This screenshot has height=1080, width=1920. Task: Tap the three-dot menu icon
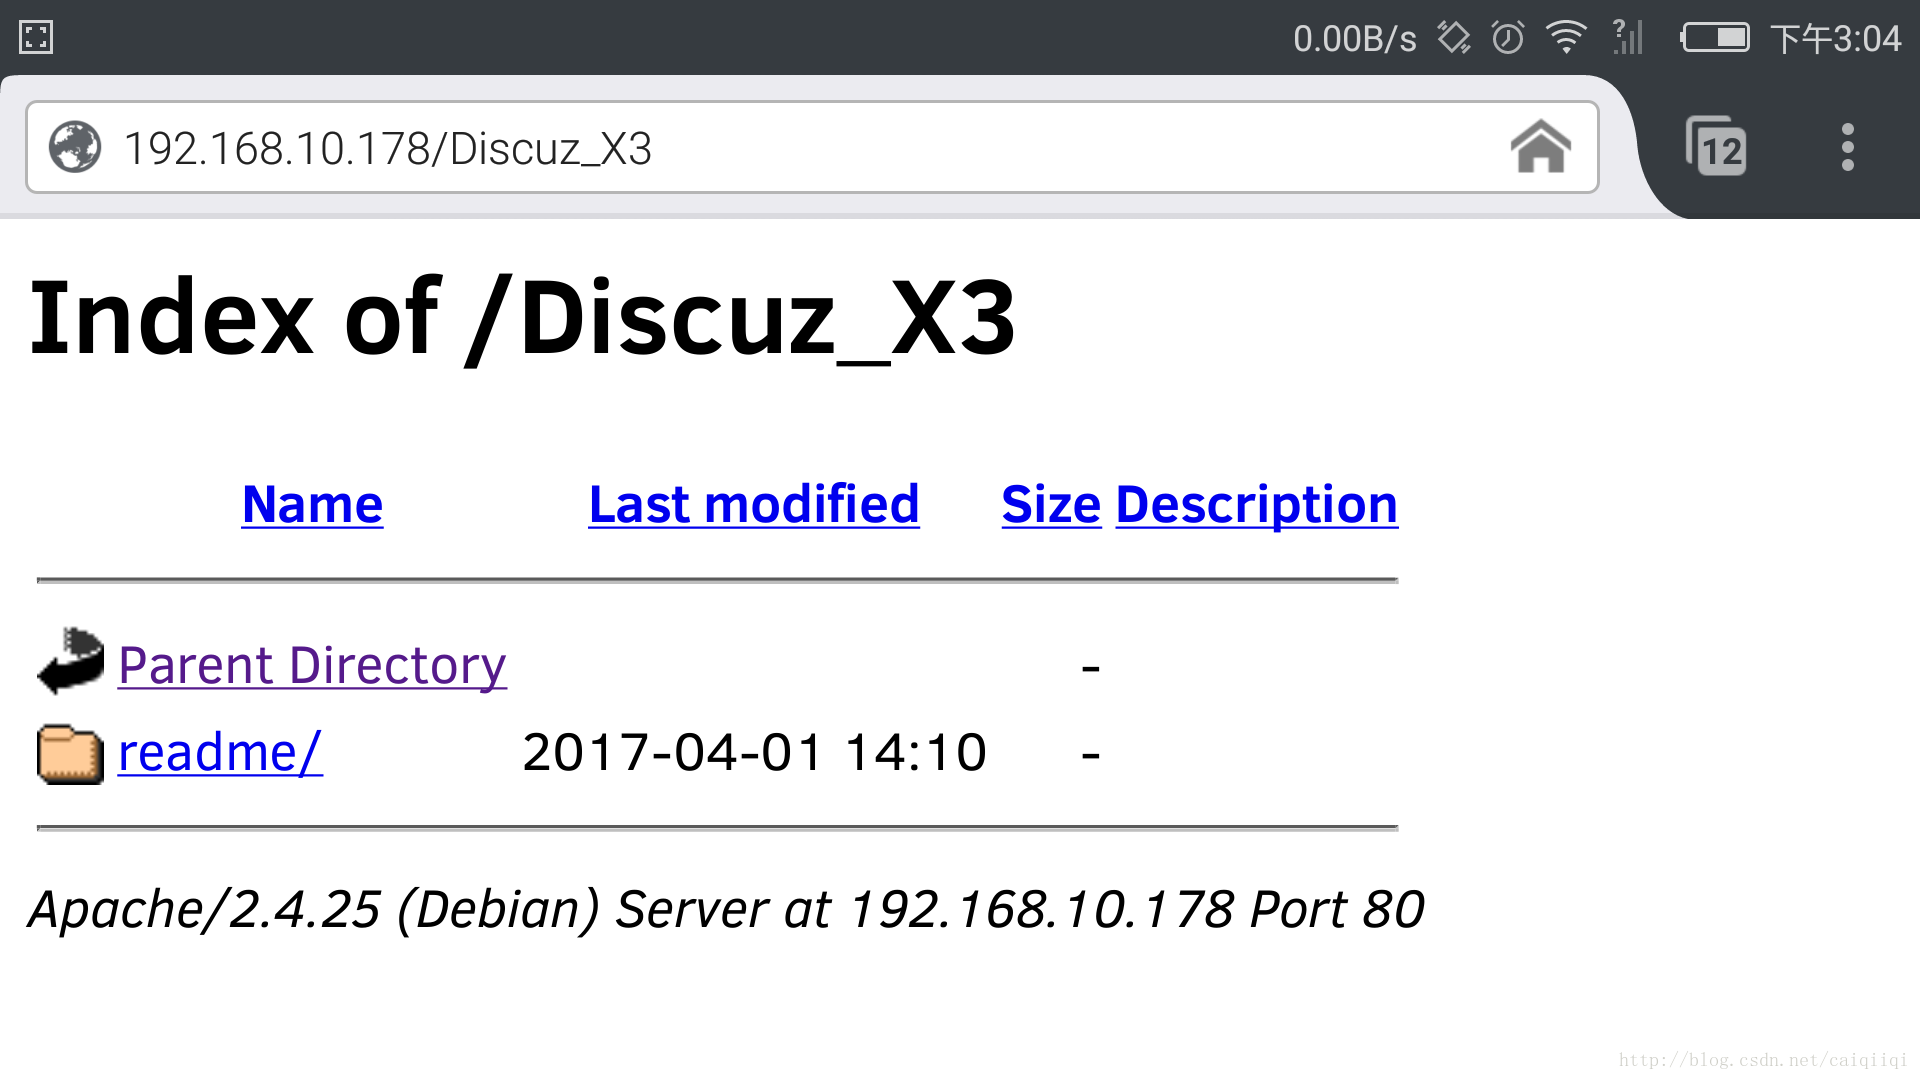click(1845, 146)
